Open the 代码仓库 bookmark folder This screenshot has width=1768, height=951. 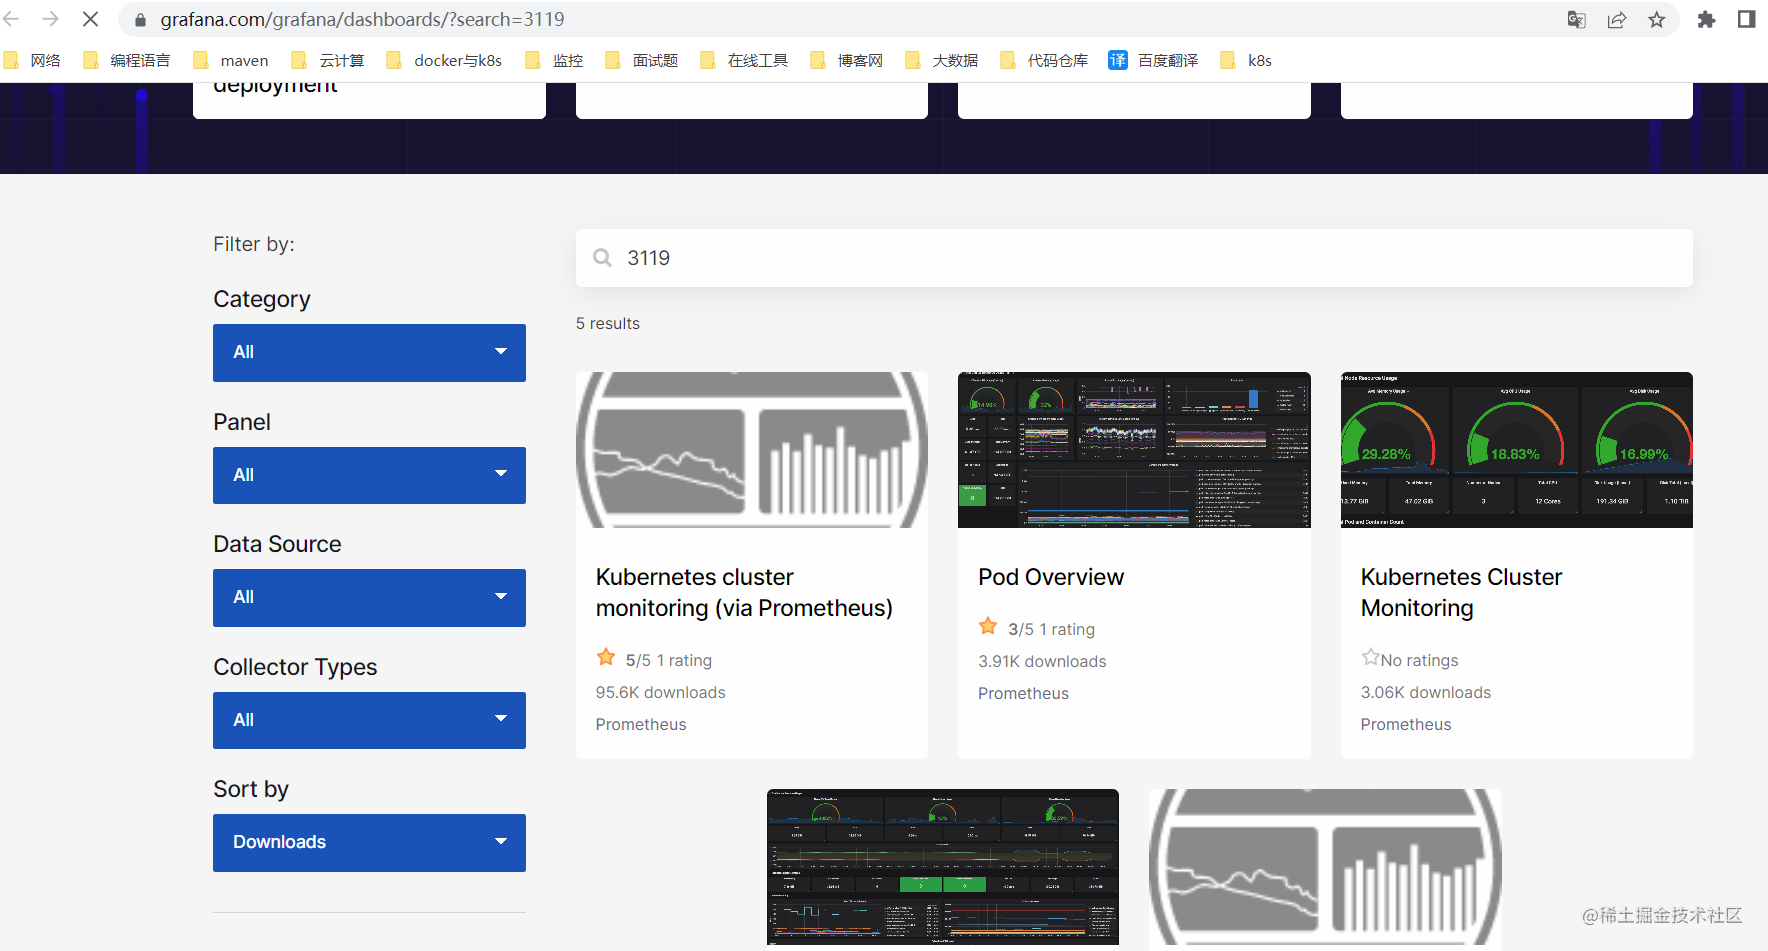(1044, 61)
